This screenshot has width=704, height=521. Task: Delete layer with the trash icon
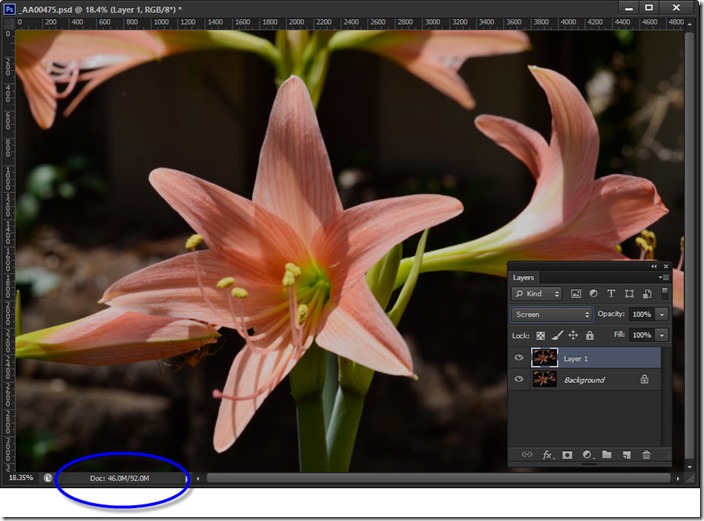[646, 455]
